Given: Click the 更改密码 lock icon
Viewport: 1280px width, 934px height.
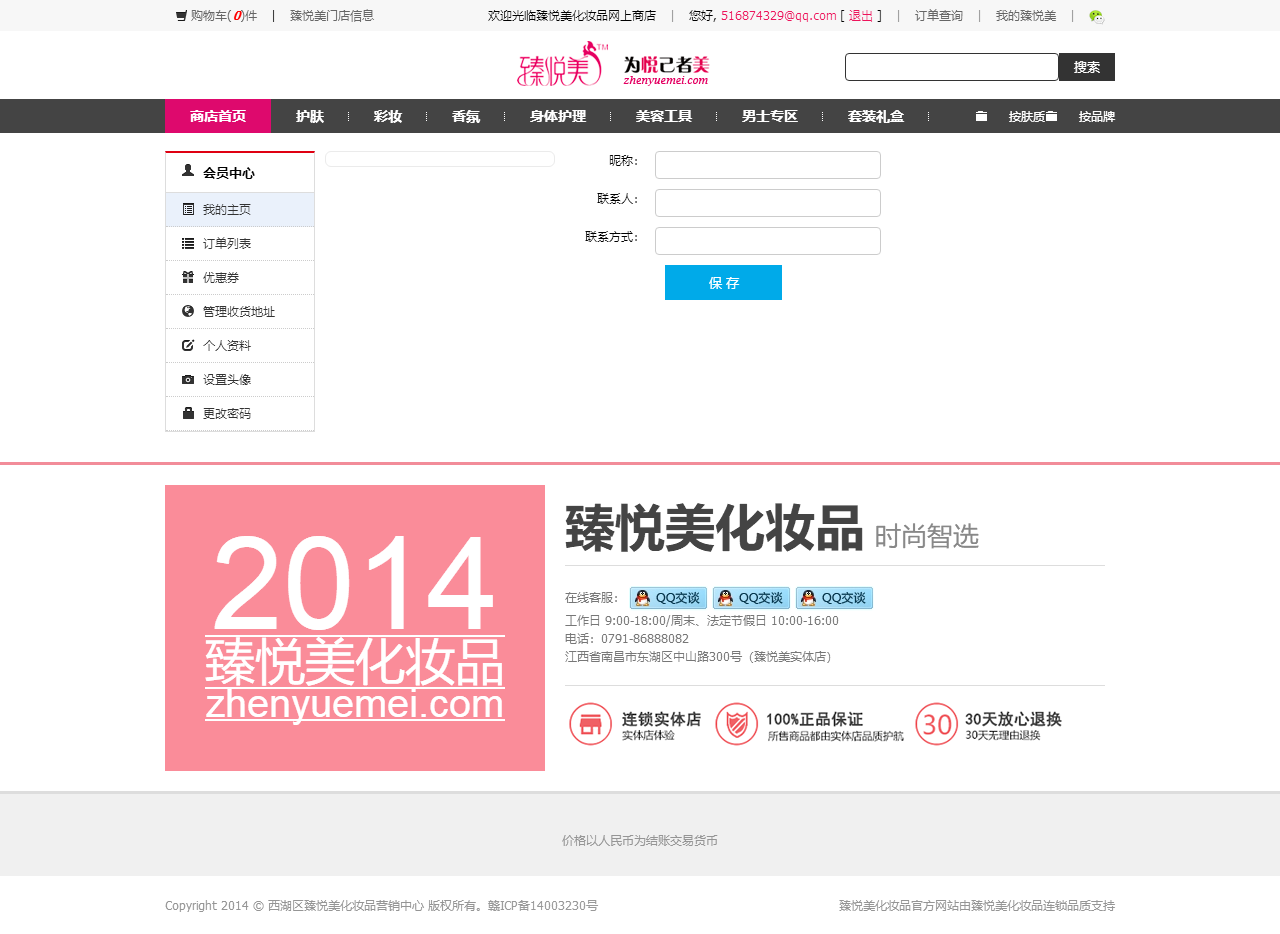Looking at the screenshot, I should (188, 414).
